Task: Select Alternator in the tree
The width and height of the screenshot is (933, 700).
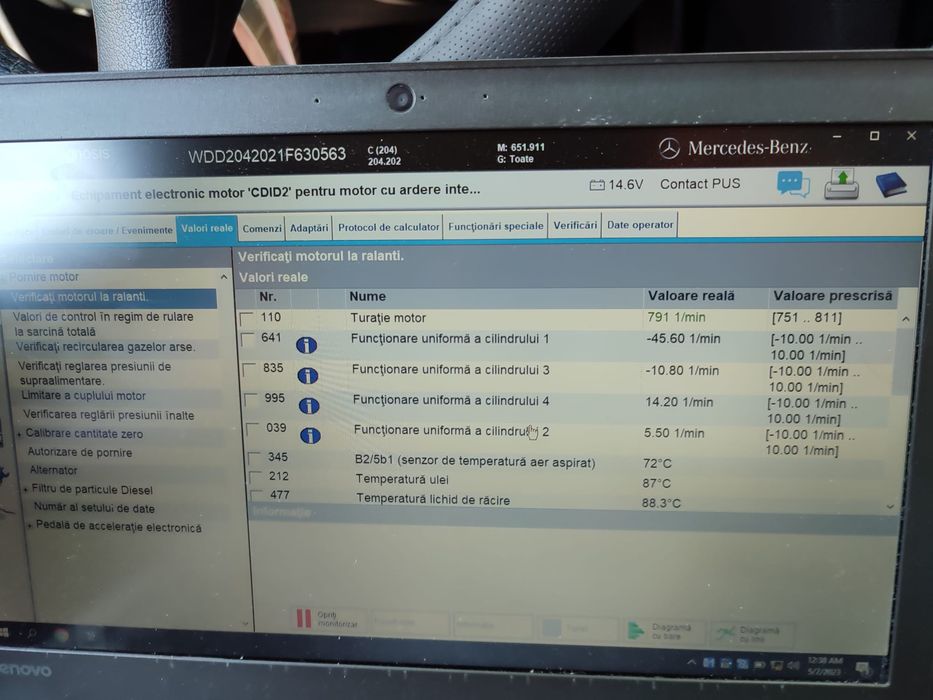Action: pos(54,470)
